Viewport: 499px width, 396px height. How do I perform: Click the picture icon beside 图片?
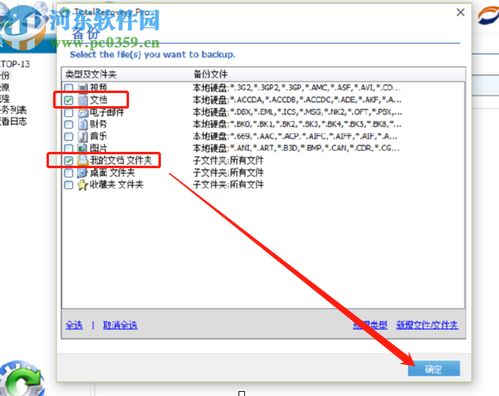(x=83, y=148)
